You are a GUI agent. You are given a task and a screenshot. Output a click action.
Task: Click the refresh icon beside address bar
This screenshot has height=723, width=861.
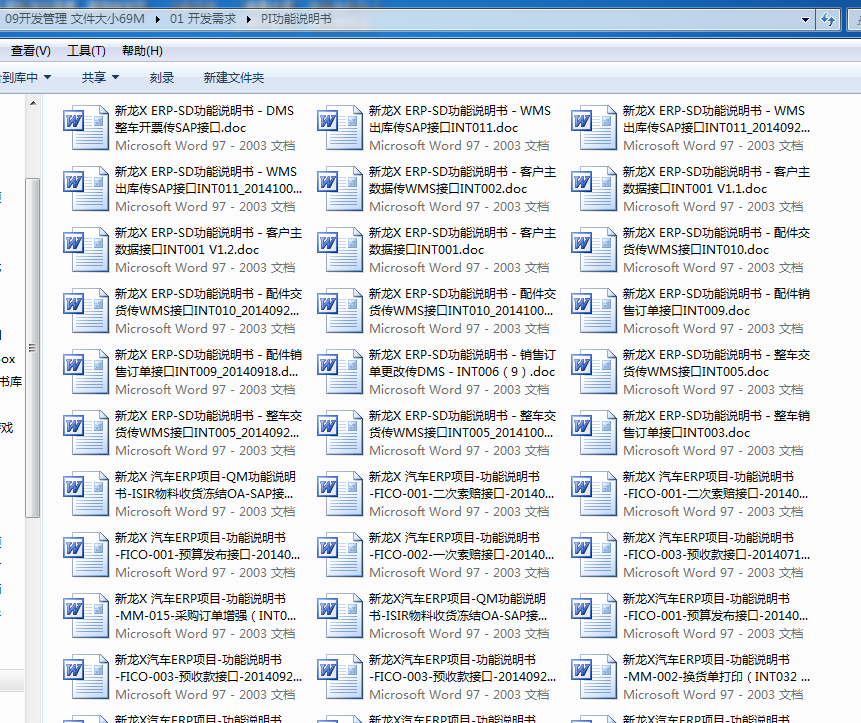point(828,20)
